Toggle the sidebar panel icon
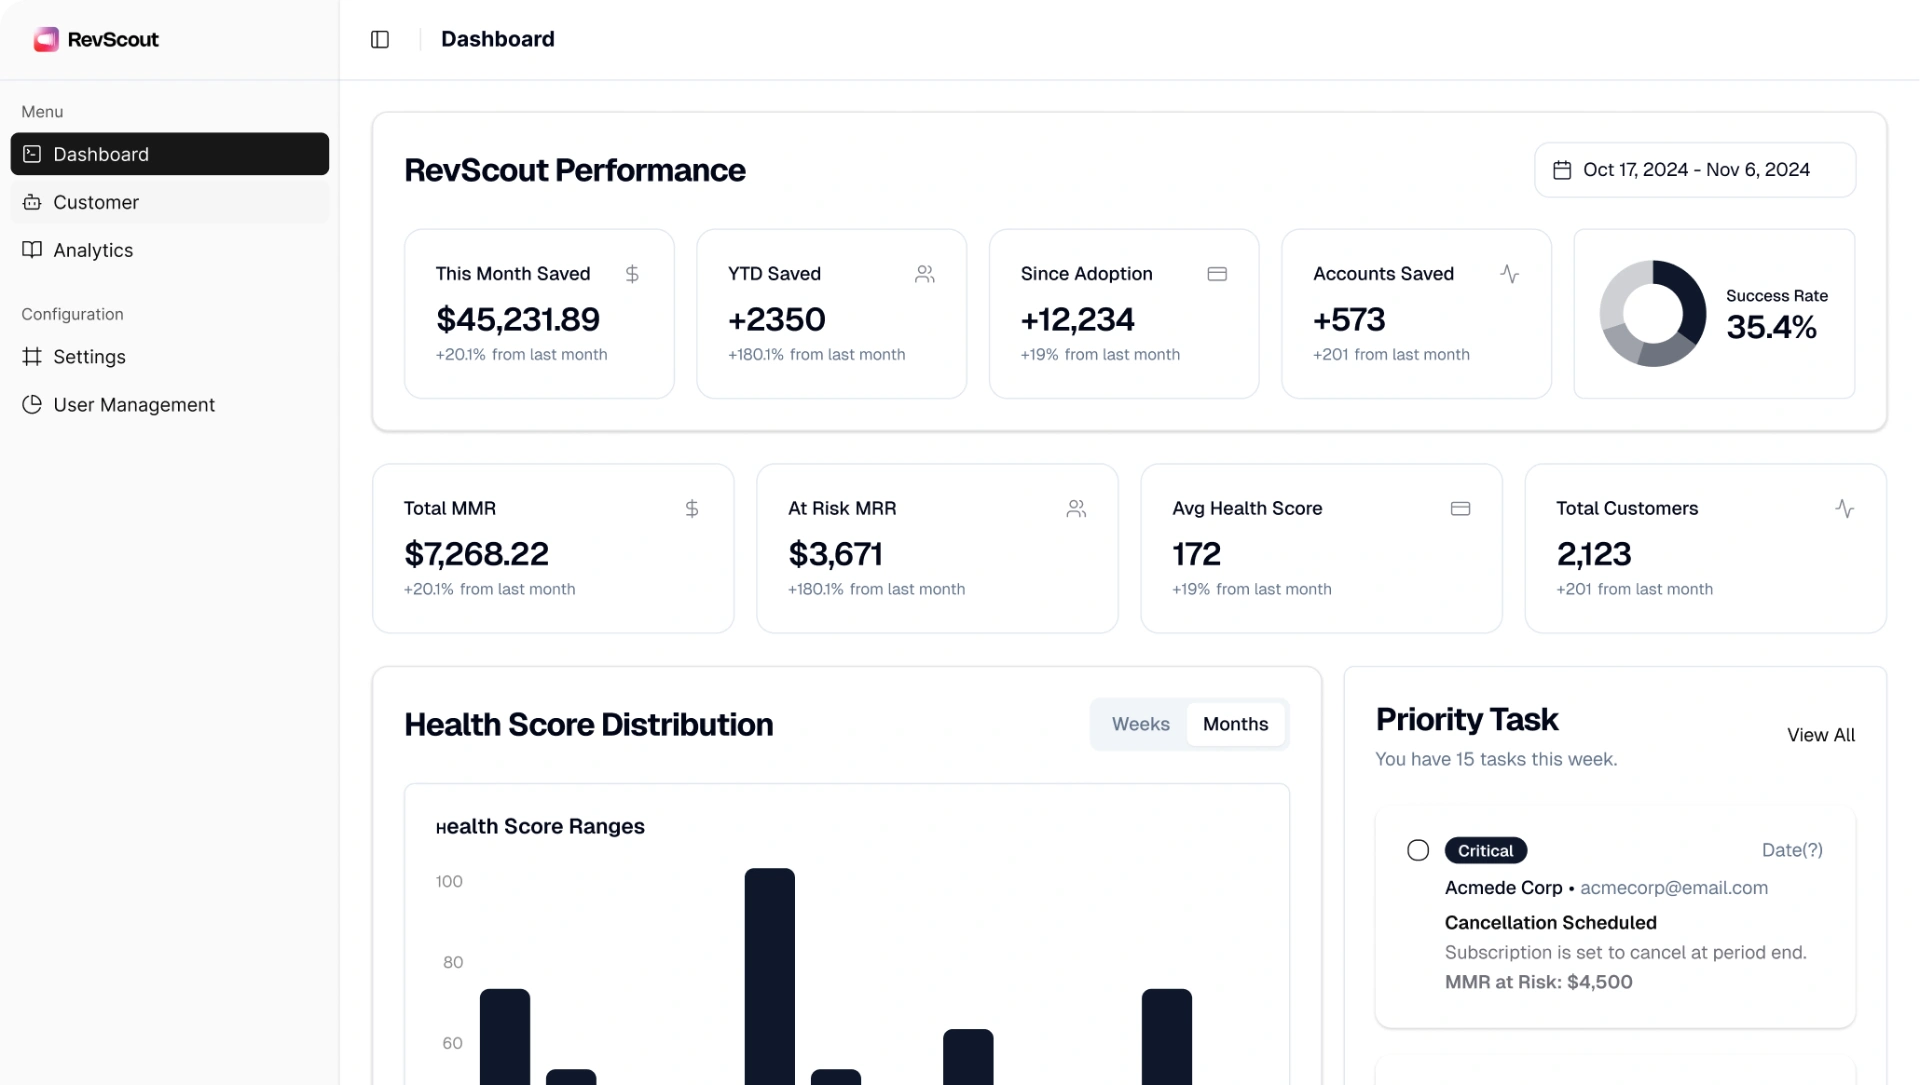The height and width of the screenshot is (1085, 1920). pyautogui.click(x=380, y=39)
